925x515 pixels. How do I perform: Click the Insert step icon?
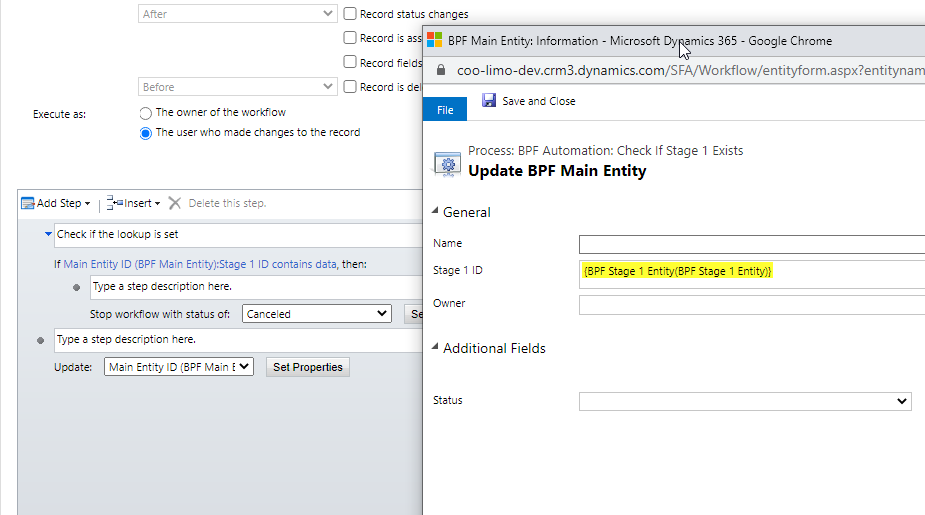[x=114, y=203]
